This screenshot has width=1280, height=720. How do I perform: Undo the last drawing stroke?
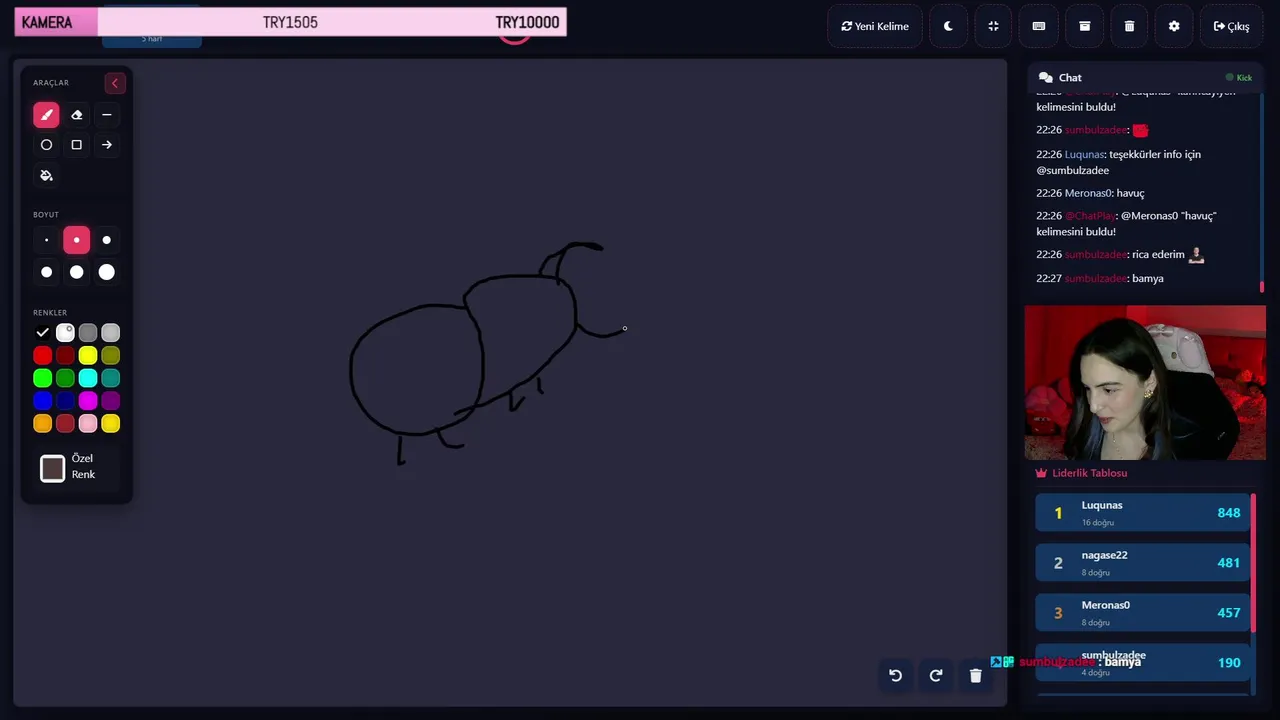[x=895, y=675]
